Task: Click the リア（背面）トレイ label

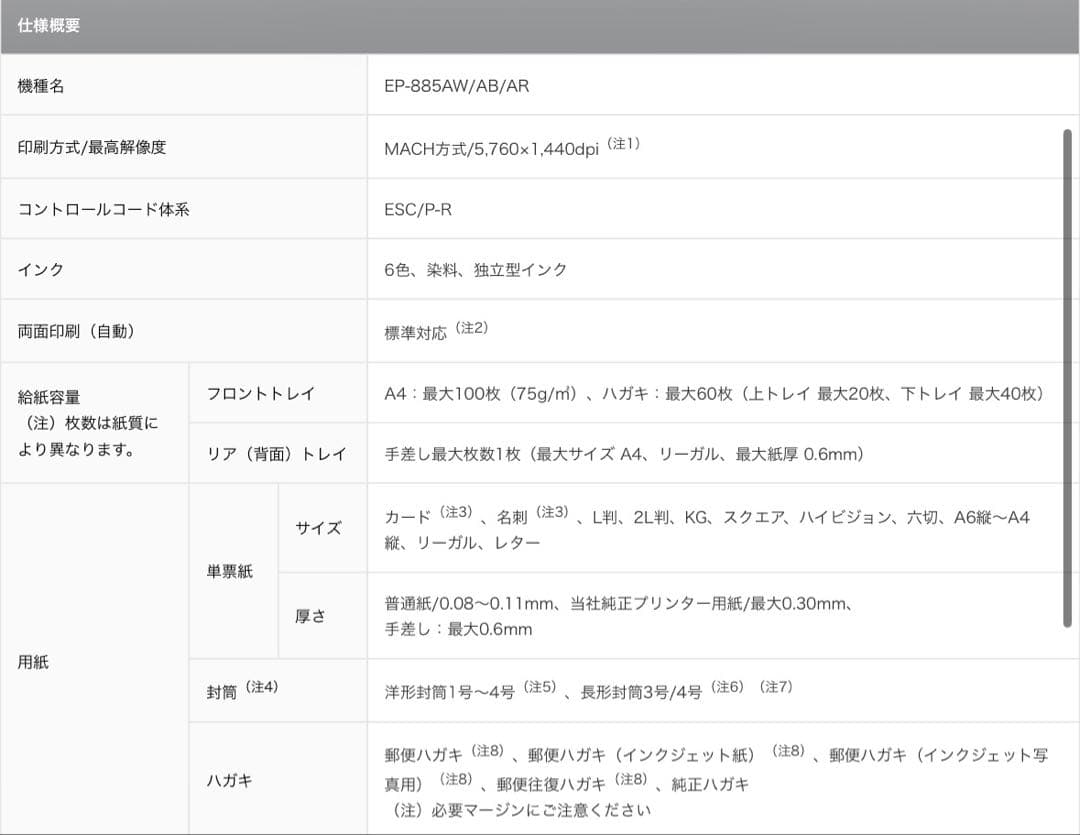Action: tap(276, 454)
